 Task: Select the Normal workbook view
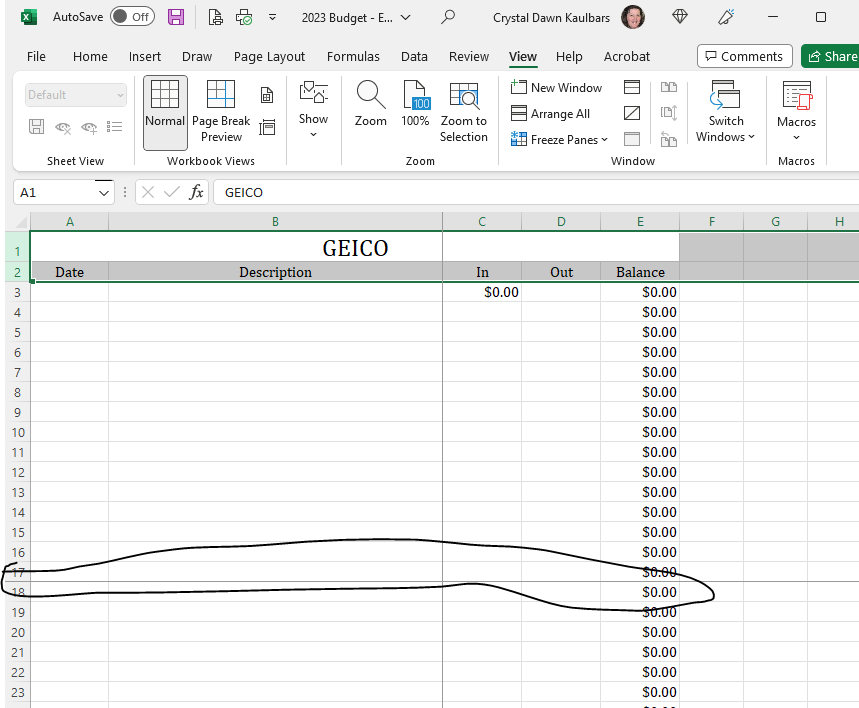(x=165, y=112)
